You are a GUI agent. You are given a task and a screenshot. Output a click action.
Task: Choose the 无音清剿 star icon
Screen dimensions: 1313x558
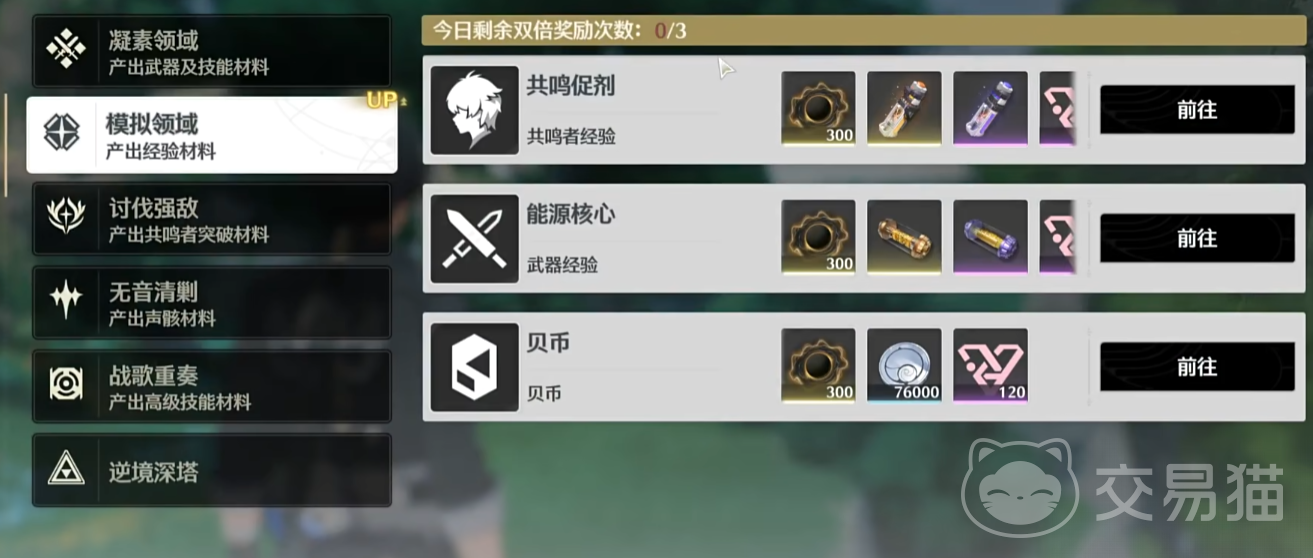click(67, 300)
